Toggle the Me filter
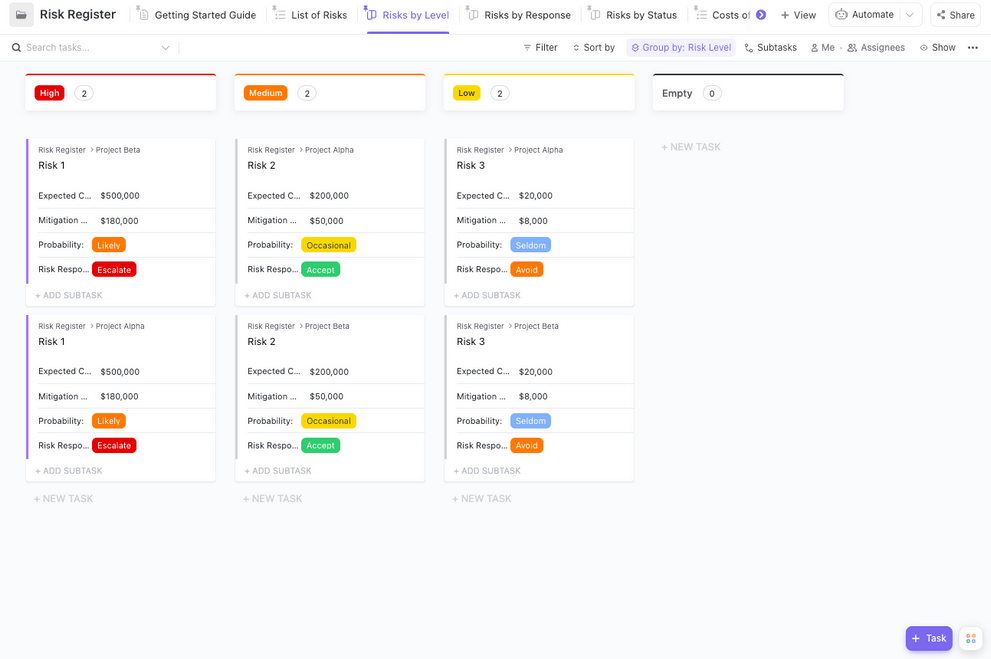 (822, 47)
